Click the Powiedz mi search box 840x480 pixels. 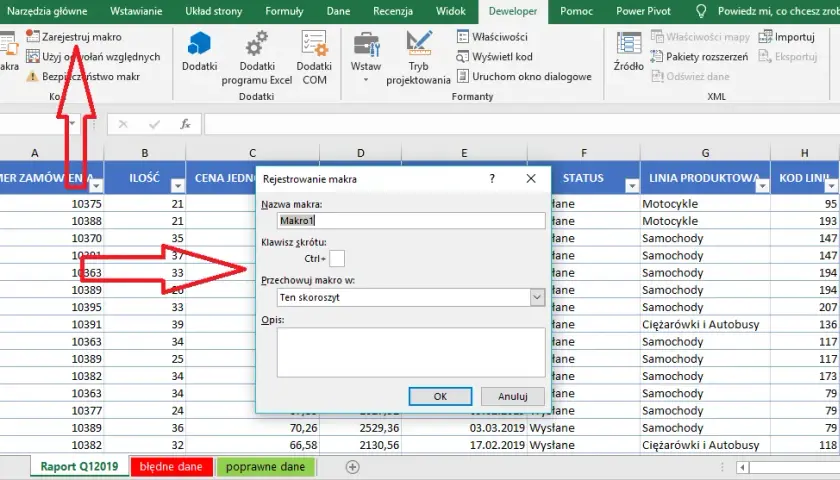click(778, 11)
